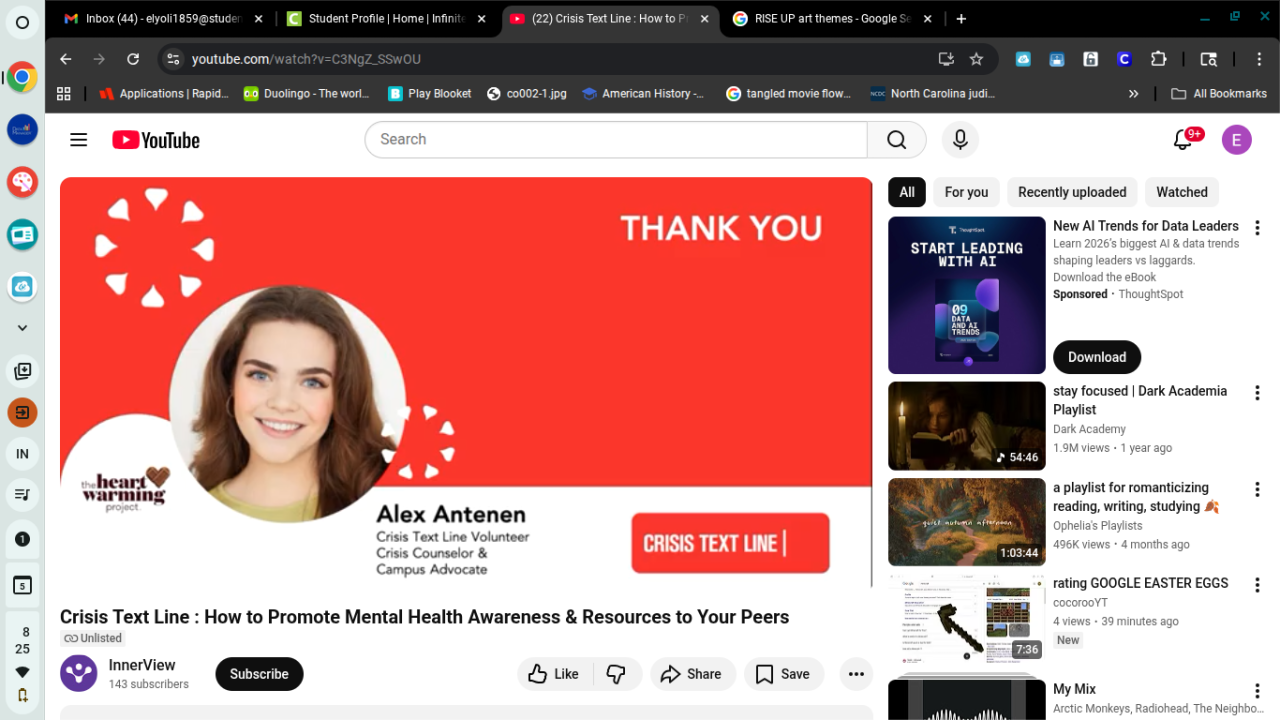Open options for New AI Trends ad

[1258, 228]
